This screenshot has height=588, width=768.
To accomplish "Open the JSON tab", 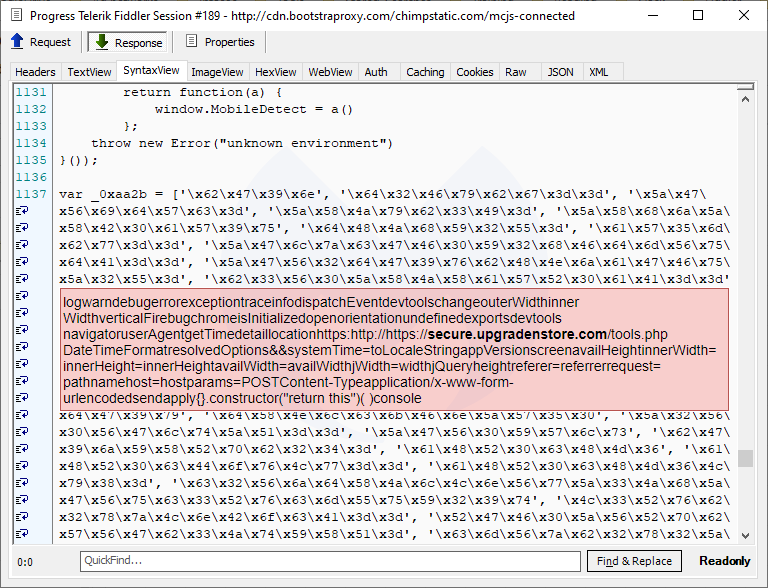I will (x=560, y=72).
